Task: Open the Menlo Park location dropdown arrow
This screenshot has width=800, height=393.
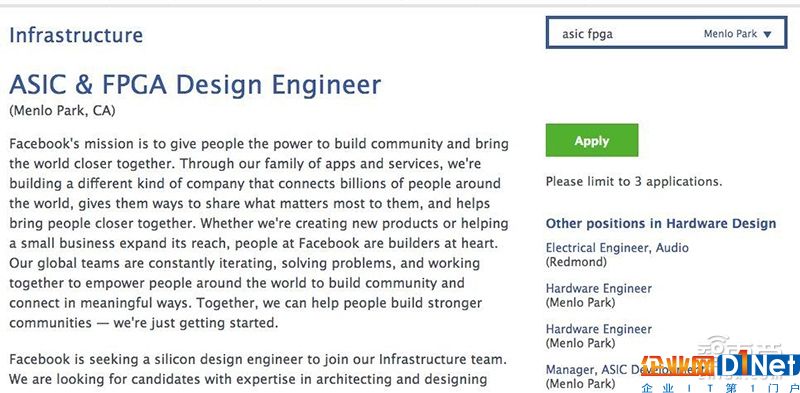Action: pyautogui.click(x=768, y=35)
